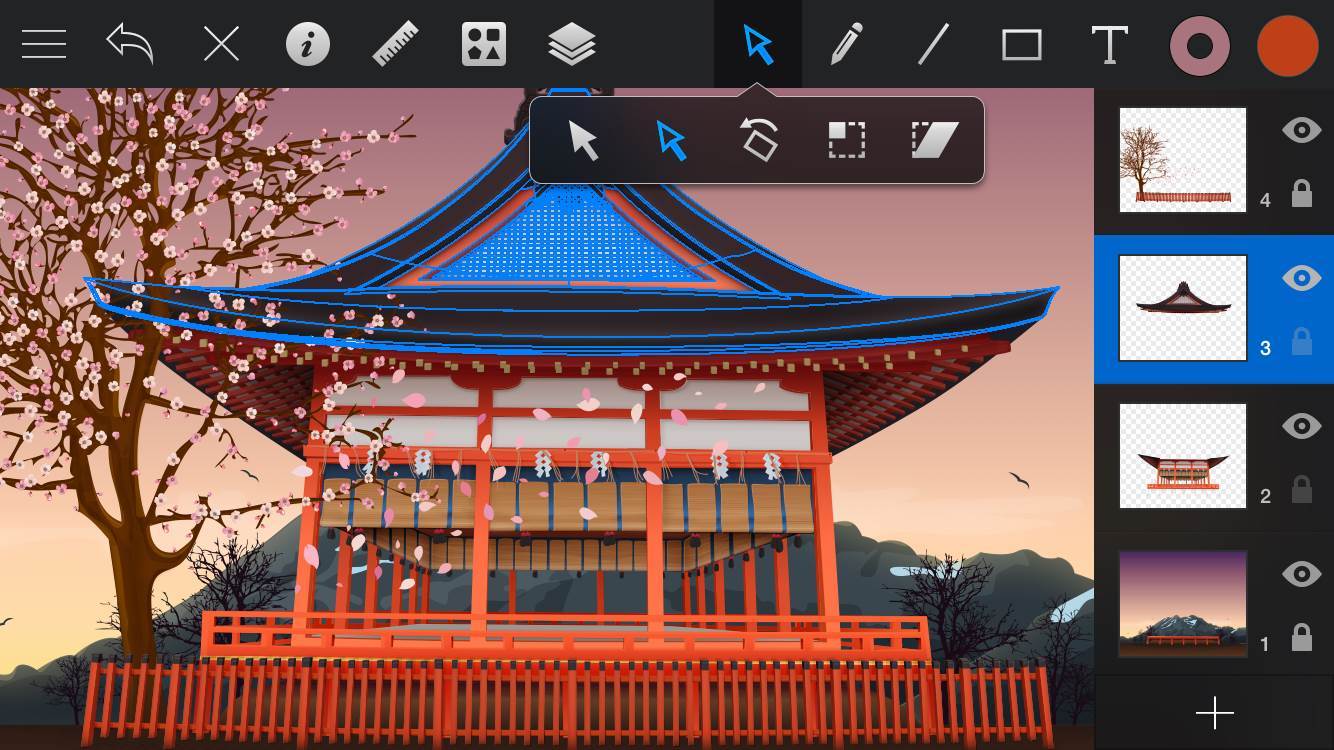Screen dimensions: 1334x750
Task: Hide layer 4 with its eye icon
Action: click(x=1301, y=130)
